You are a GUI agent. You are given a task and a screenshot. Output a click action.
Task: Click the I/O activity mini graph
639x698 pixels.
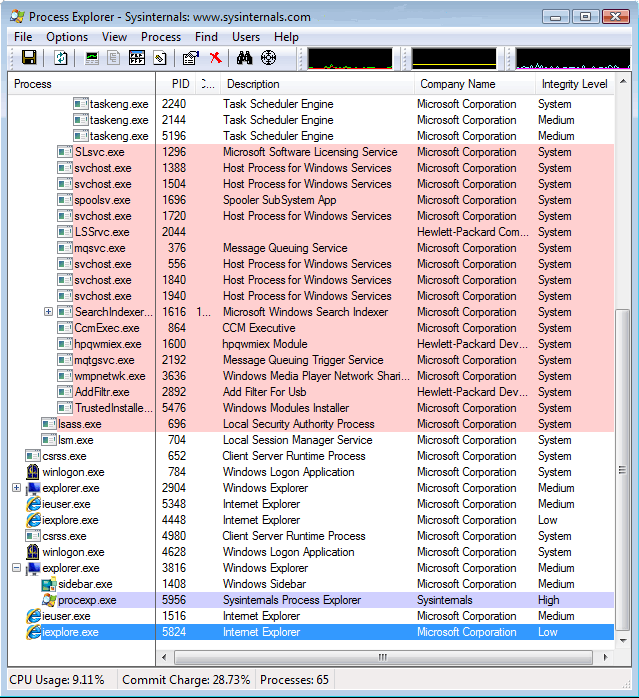[x=573, y=59]
